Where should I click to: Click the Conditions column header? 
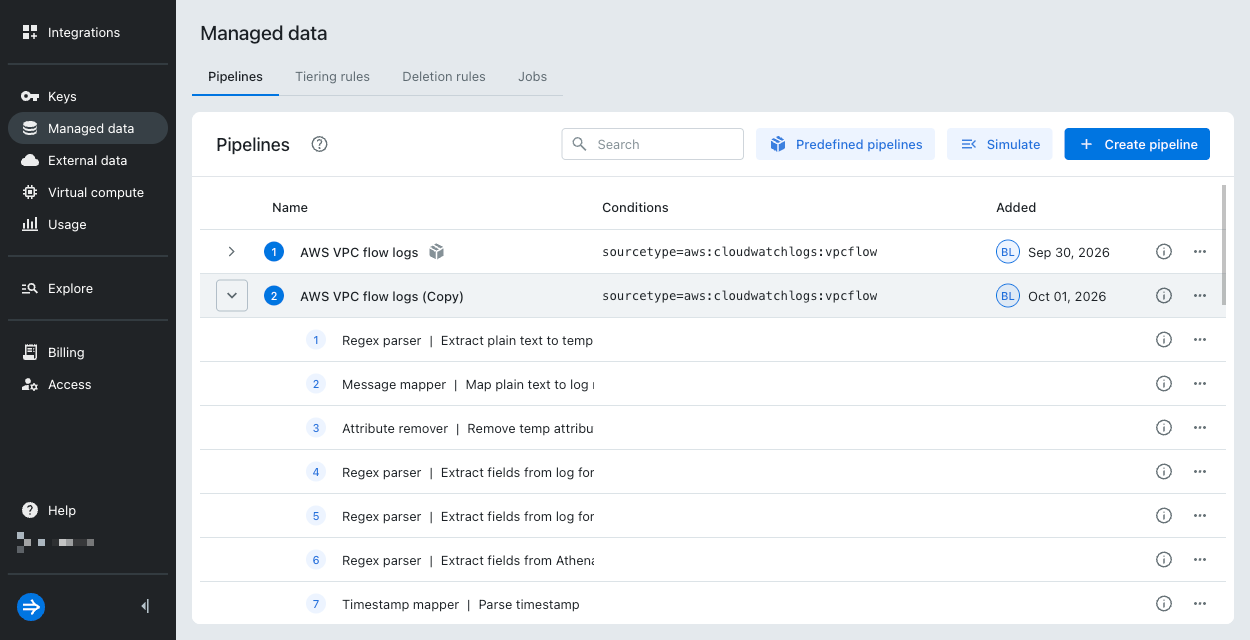click(x=635, y=208)
